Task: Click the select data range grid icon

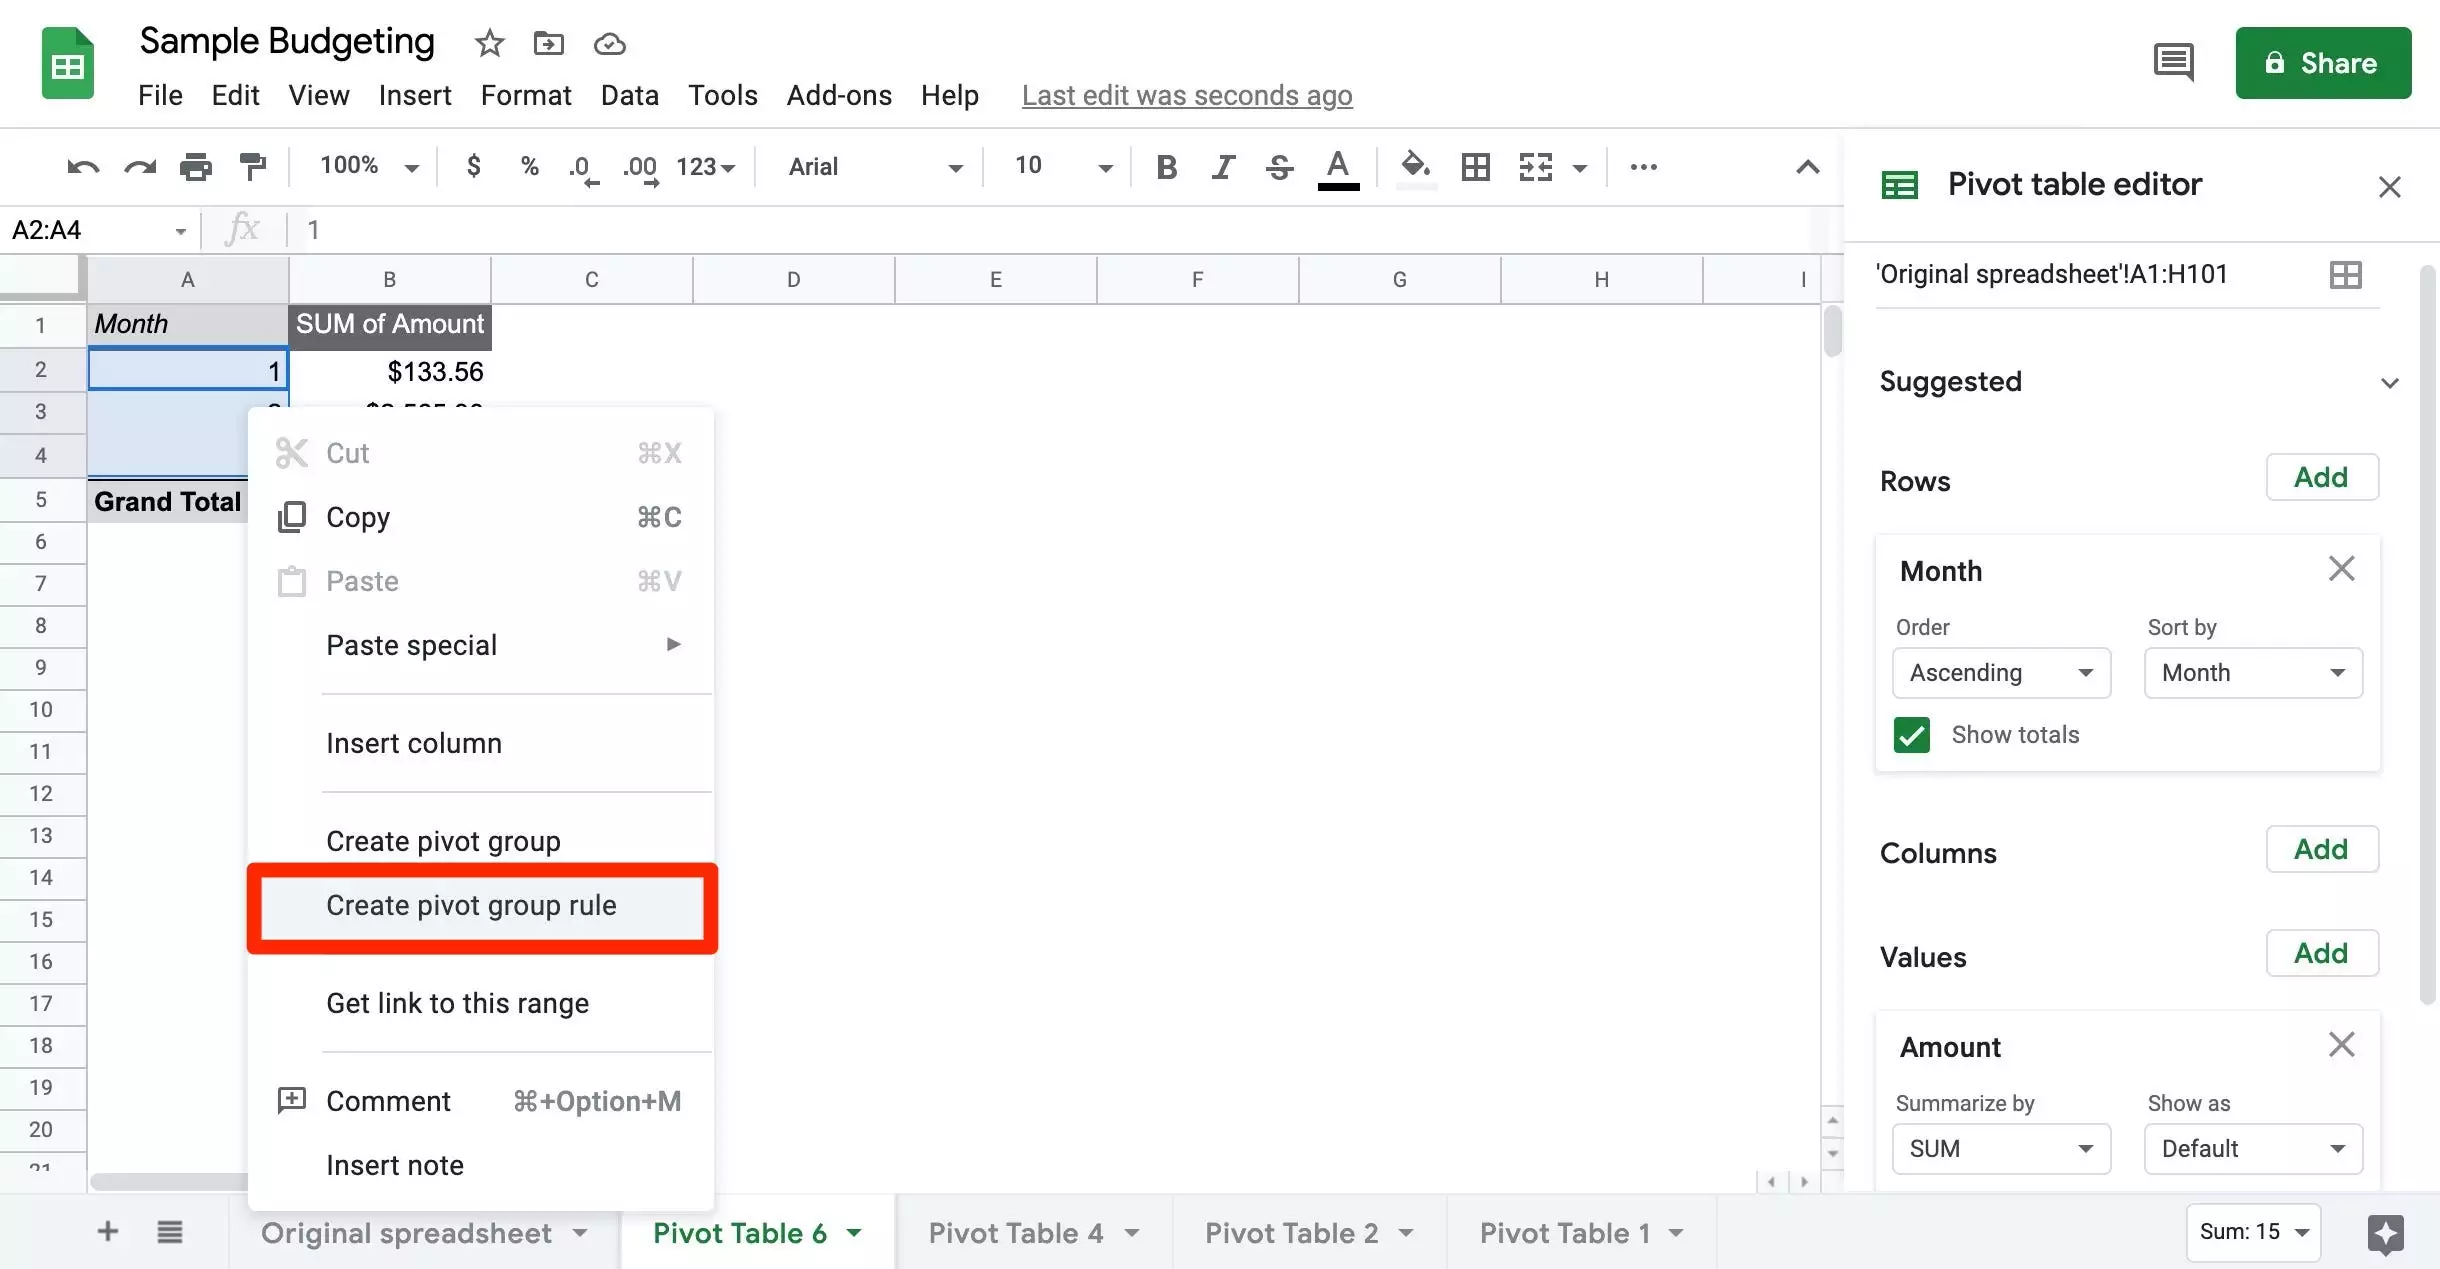Action: [2345, 275]
